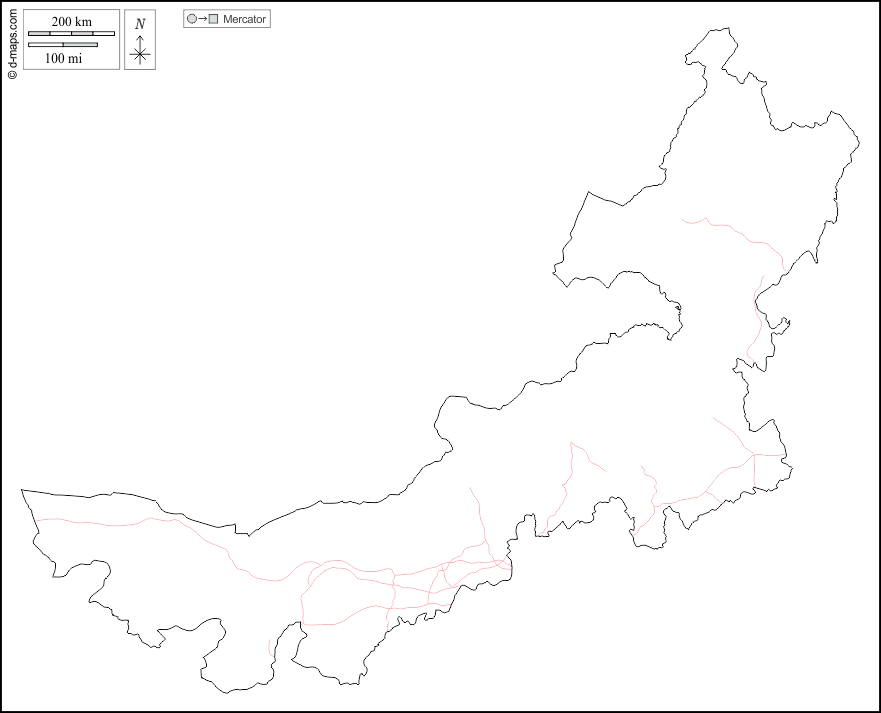The height and width of the screenshot is (713, 881).
Task: Click the northernmost tip of the region outline
Action: pos(718,30)
